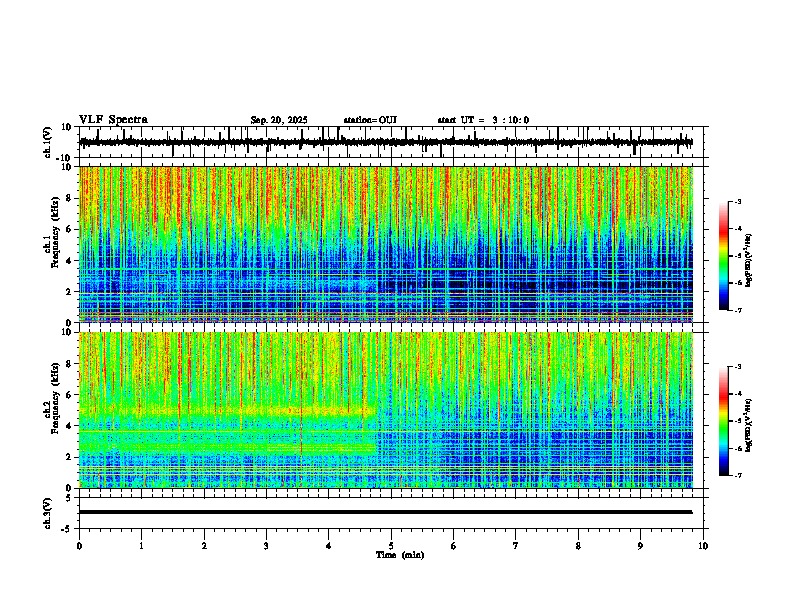Click the time axis tick label "3"
The width and height of the screenshot is (792, 612).
click(x=266, y=546)
